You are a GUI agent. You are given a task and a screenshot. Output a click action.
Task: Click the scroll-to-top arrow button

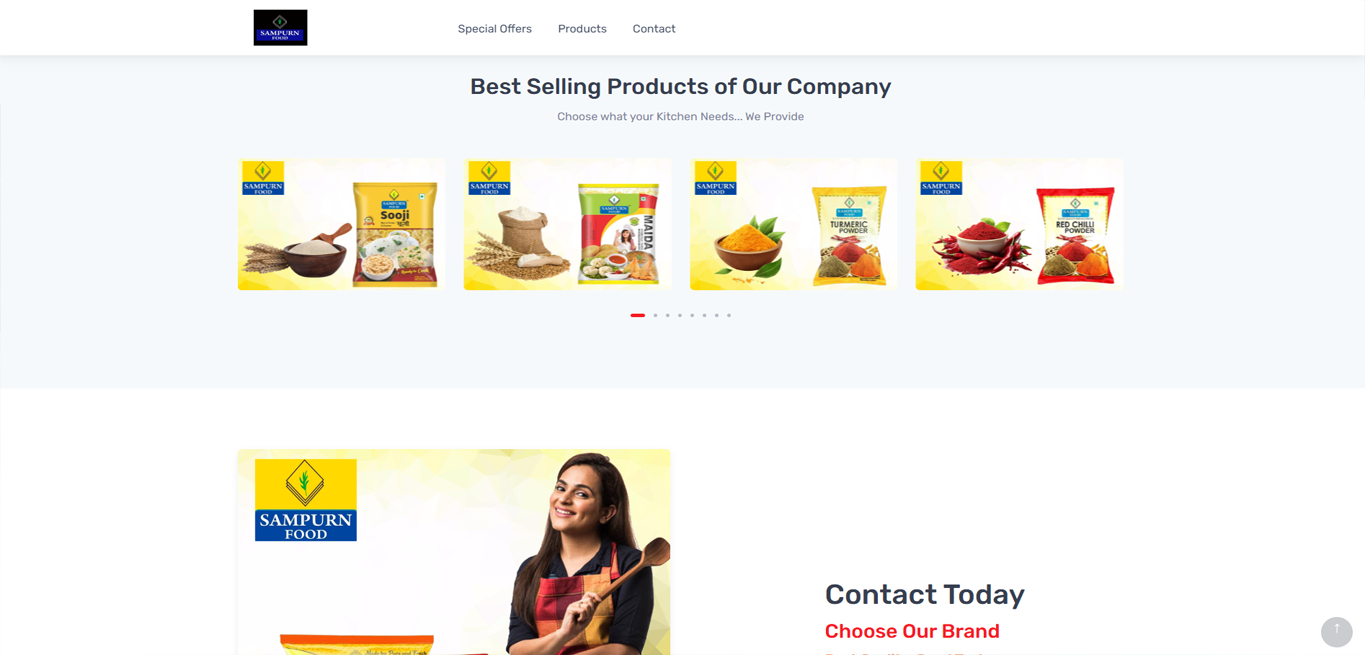[x=1336, y=631]
